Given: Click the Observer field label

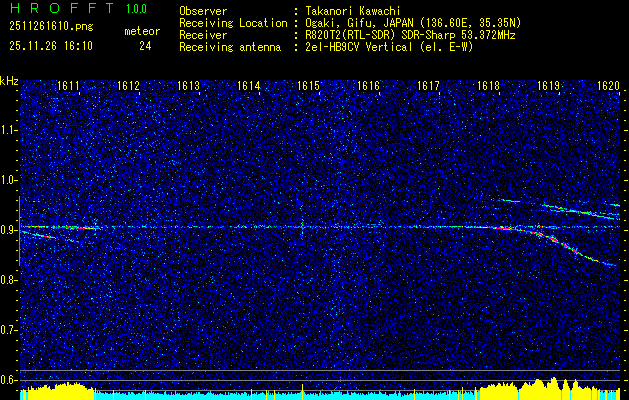Looking at the screenshot, I should pyautogui.click(x=203, y=11).
